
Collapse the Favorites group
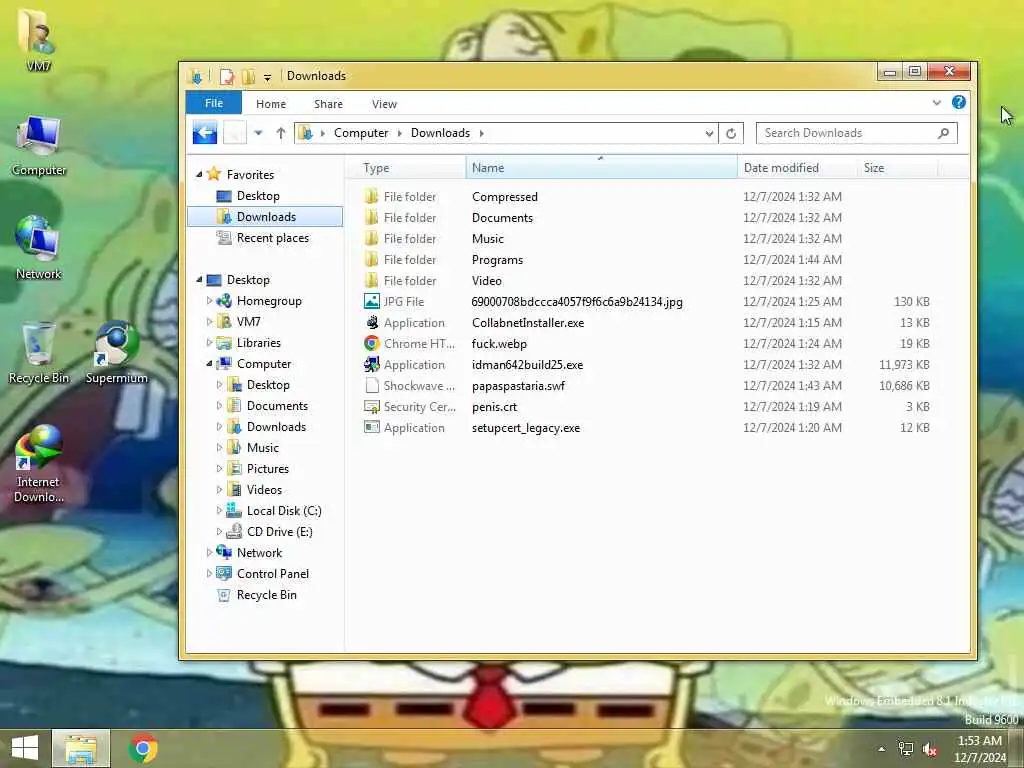tap(199, 175)
